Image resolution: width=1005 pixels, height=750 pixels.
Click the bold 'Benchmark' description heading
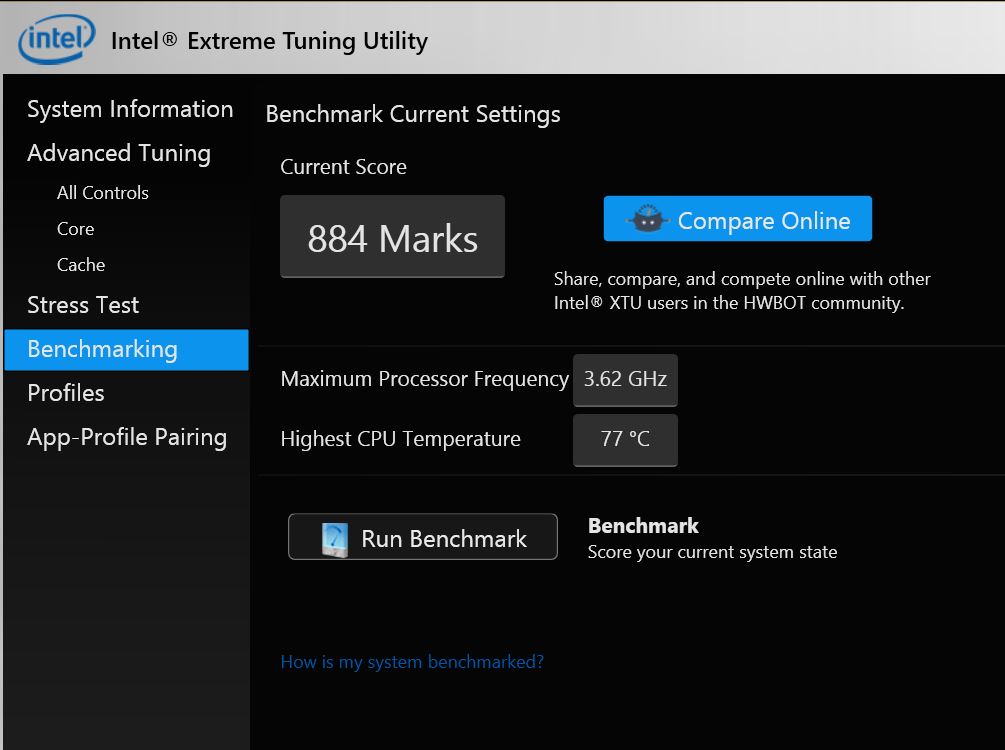pyautogui.click(x=643, y=526)
